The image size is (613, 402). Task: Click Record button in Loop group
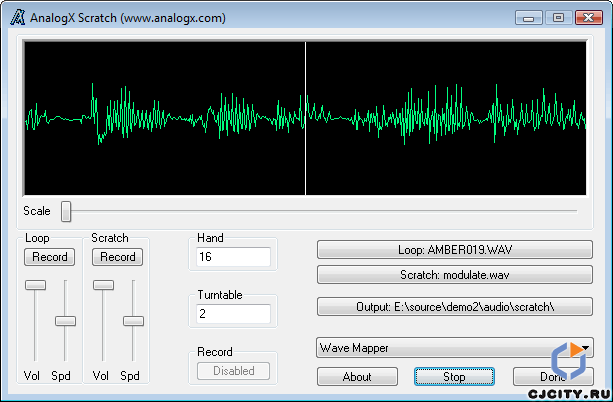[50, 257]
